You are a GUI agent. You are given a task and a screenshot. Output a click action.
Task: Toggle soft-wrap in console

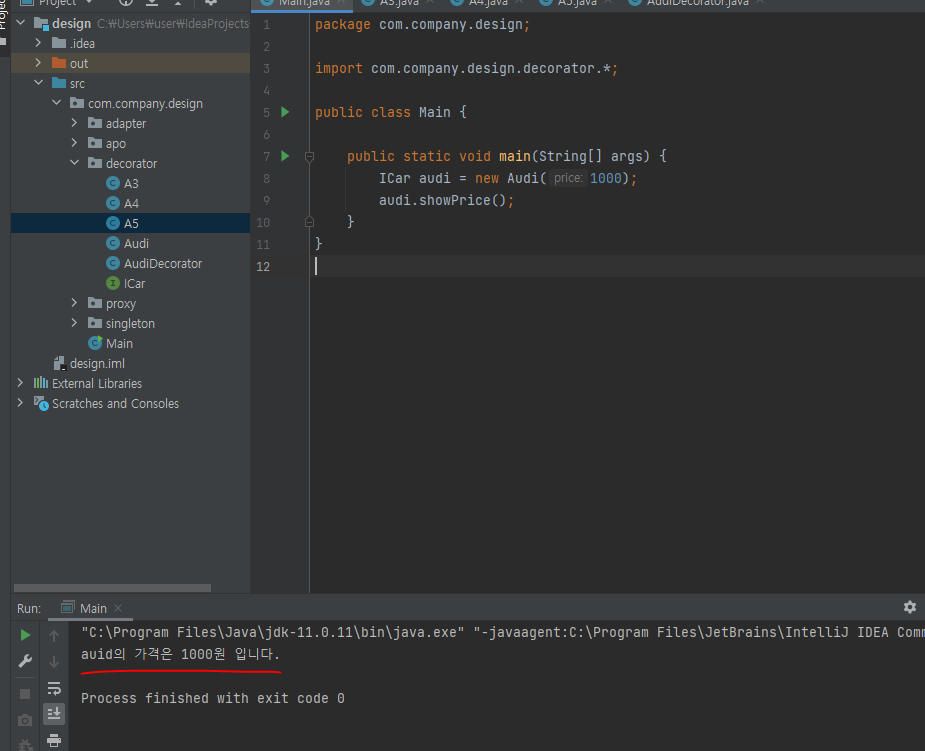tap(54, 688)
